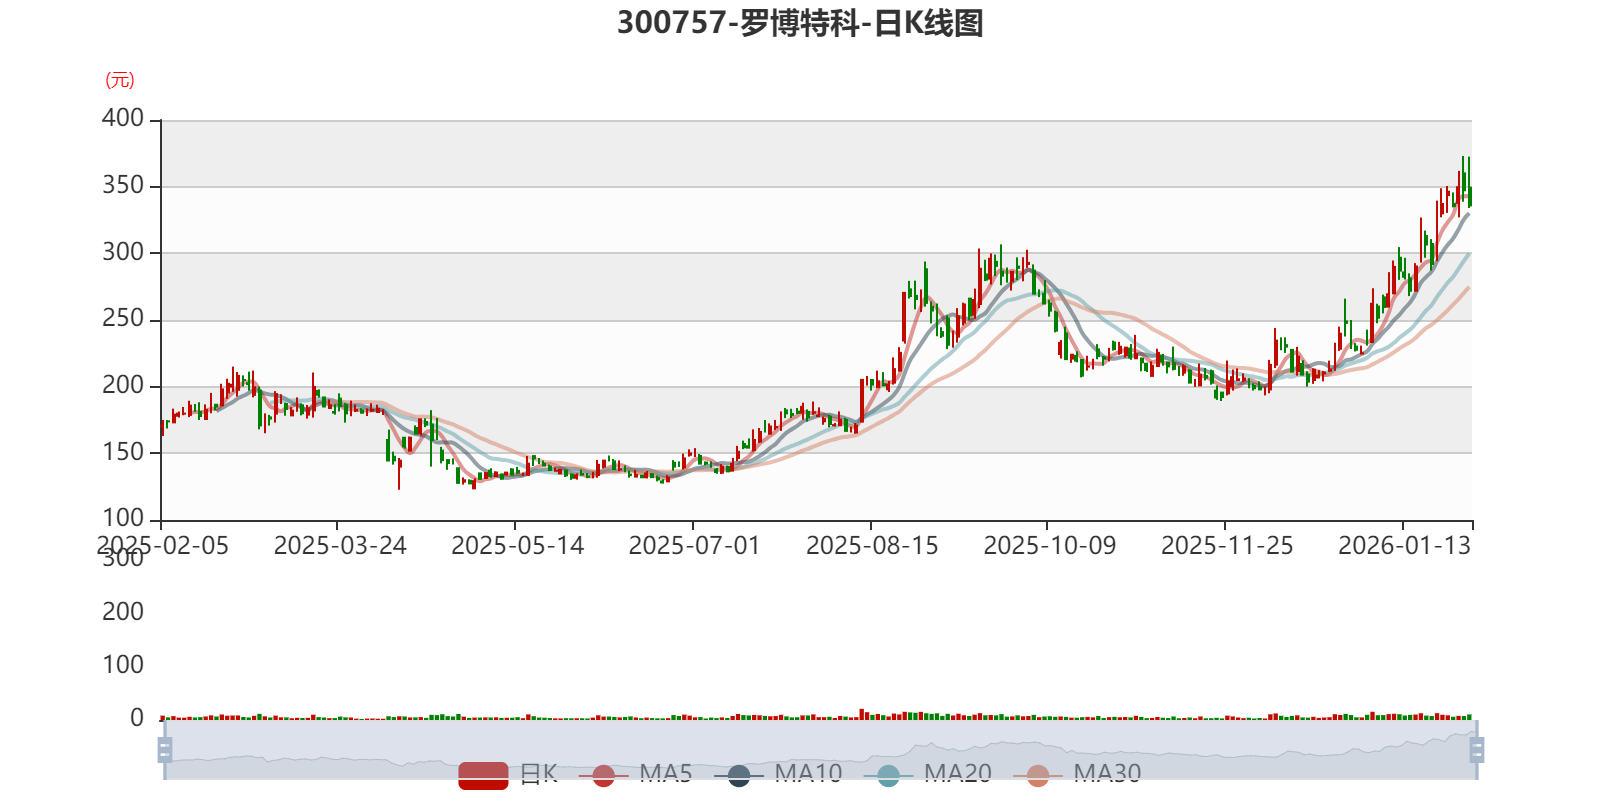Click the tall volume bar in mid-August 2025

862,714
